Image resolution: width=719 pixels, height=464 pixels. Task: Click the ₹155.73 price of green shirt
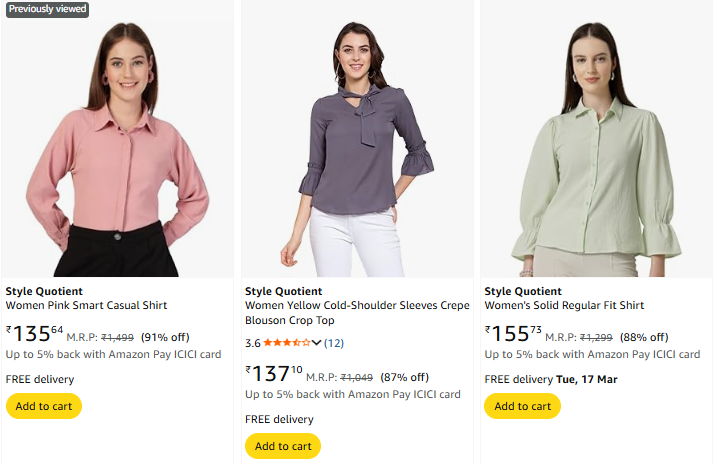pyautogui.click(x=513, y=333)
